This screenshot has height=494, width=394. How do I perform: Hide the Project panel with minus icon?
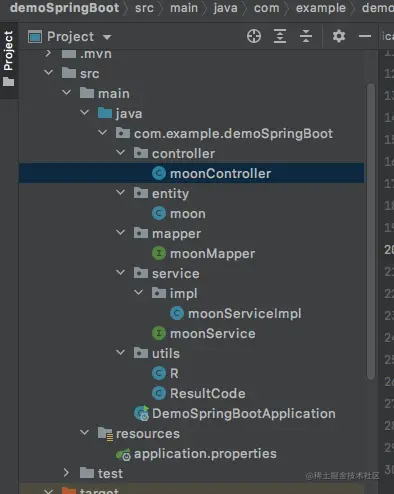point(365,36)
